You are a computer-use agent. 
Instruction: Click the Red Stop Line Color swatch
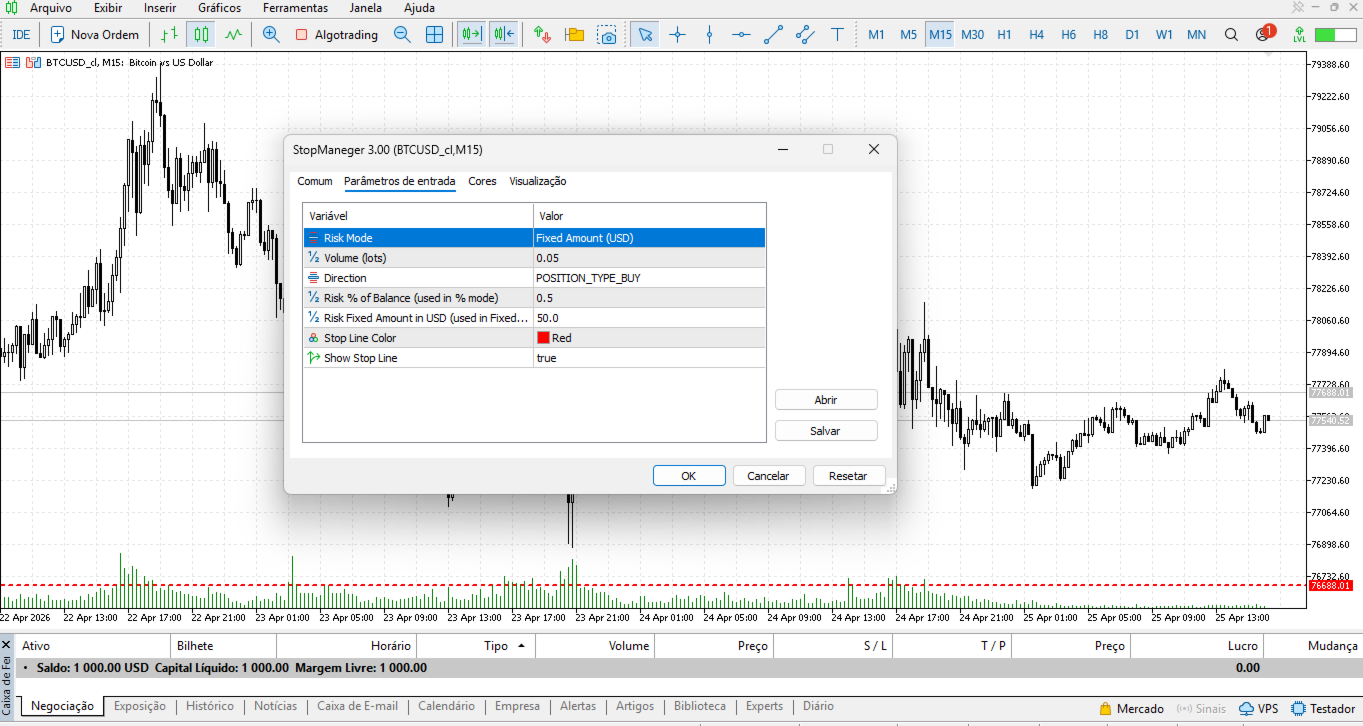tap(544, 338)
